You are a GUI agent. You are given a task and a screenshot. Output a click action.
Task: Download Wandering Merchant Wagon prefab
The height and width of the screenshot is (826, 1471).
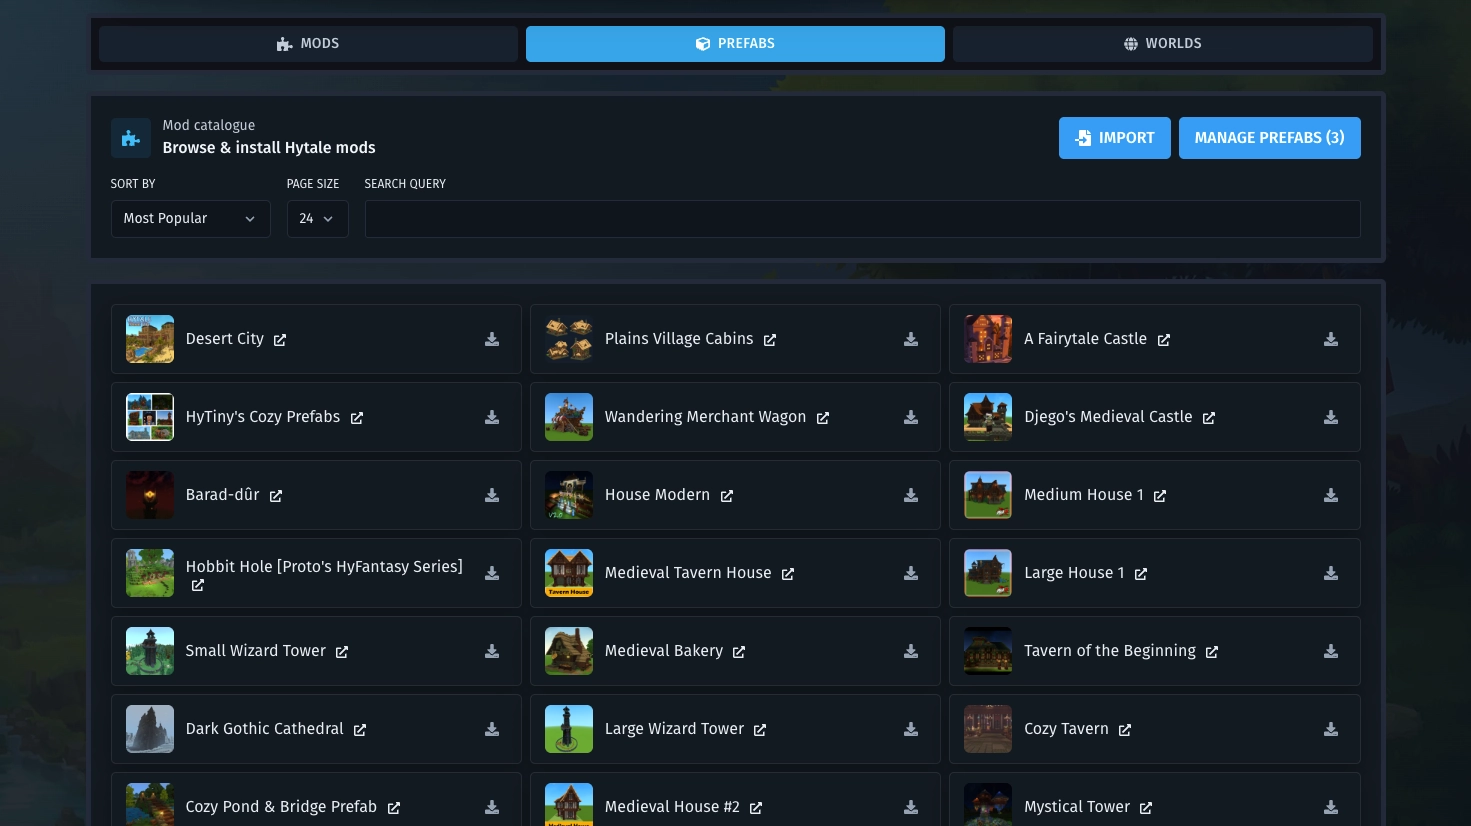coord(911,418)
